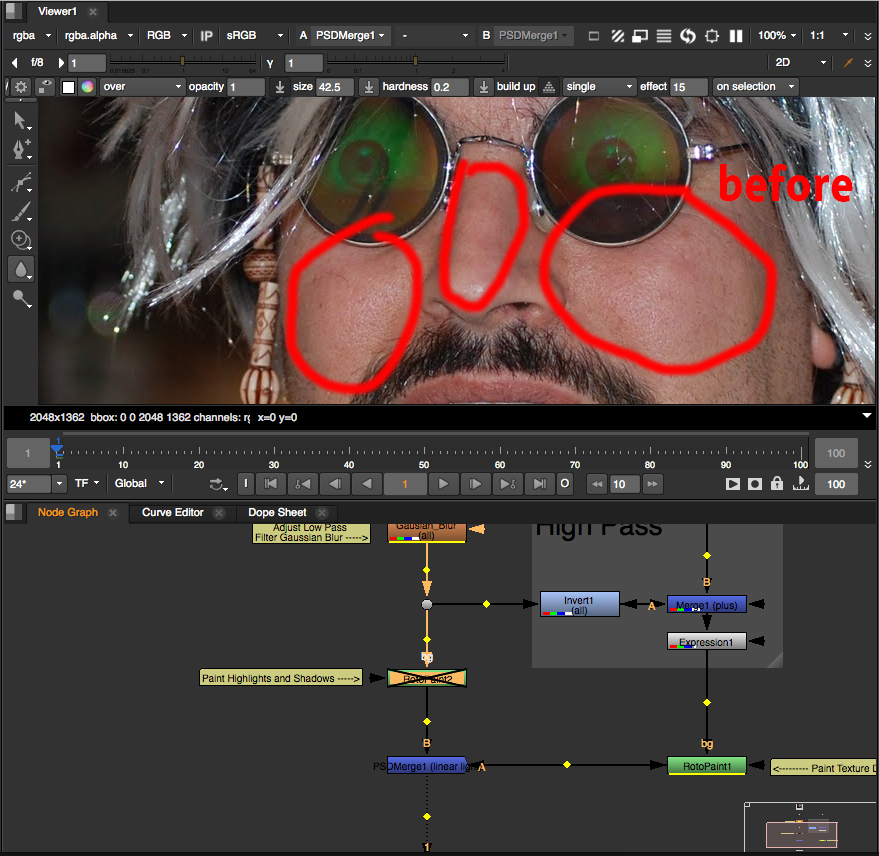The height and width of the screenshot is (856, 879).
Task: Toggle the IP input process button
Action: pyautogui.click(x=207, y=36)
